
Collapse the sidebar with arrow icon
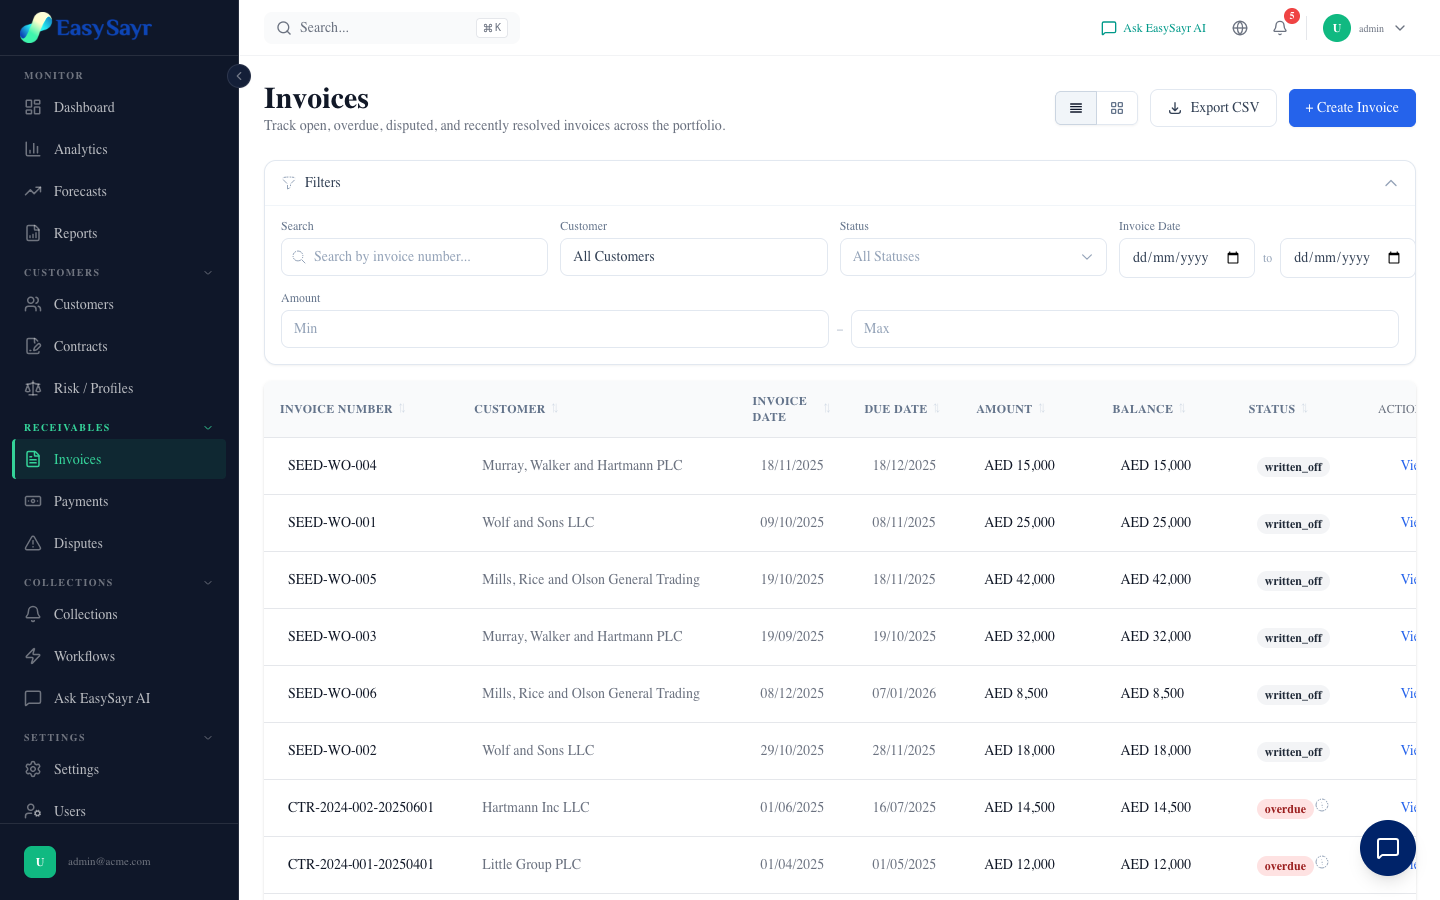pyautogui.click(x=239, y=76)
